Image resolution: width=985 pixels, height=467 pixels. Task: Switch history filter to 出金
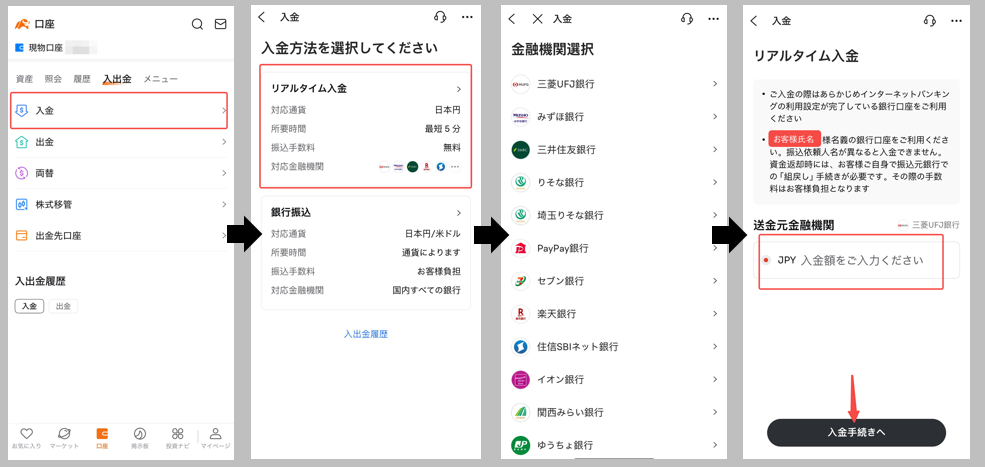63,306
